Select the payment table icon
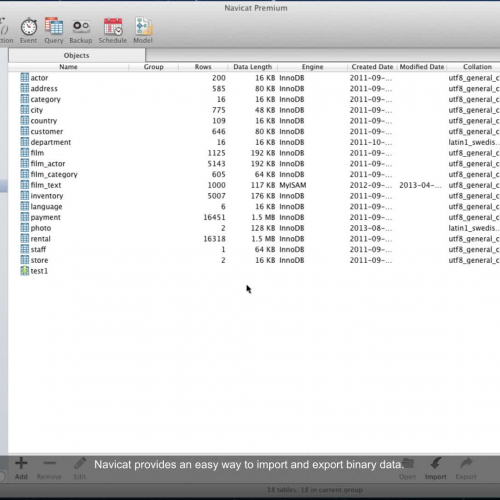The image size is (500, 500). 25,217
